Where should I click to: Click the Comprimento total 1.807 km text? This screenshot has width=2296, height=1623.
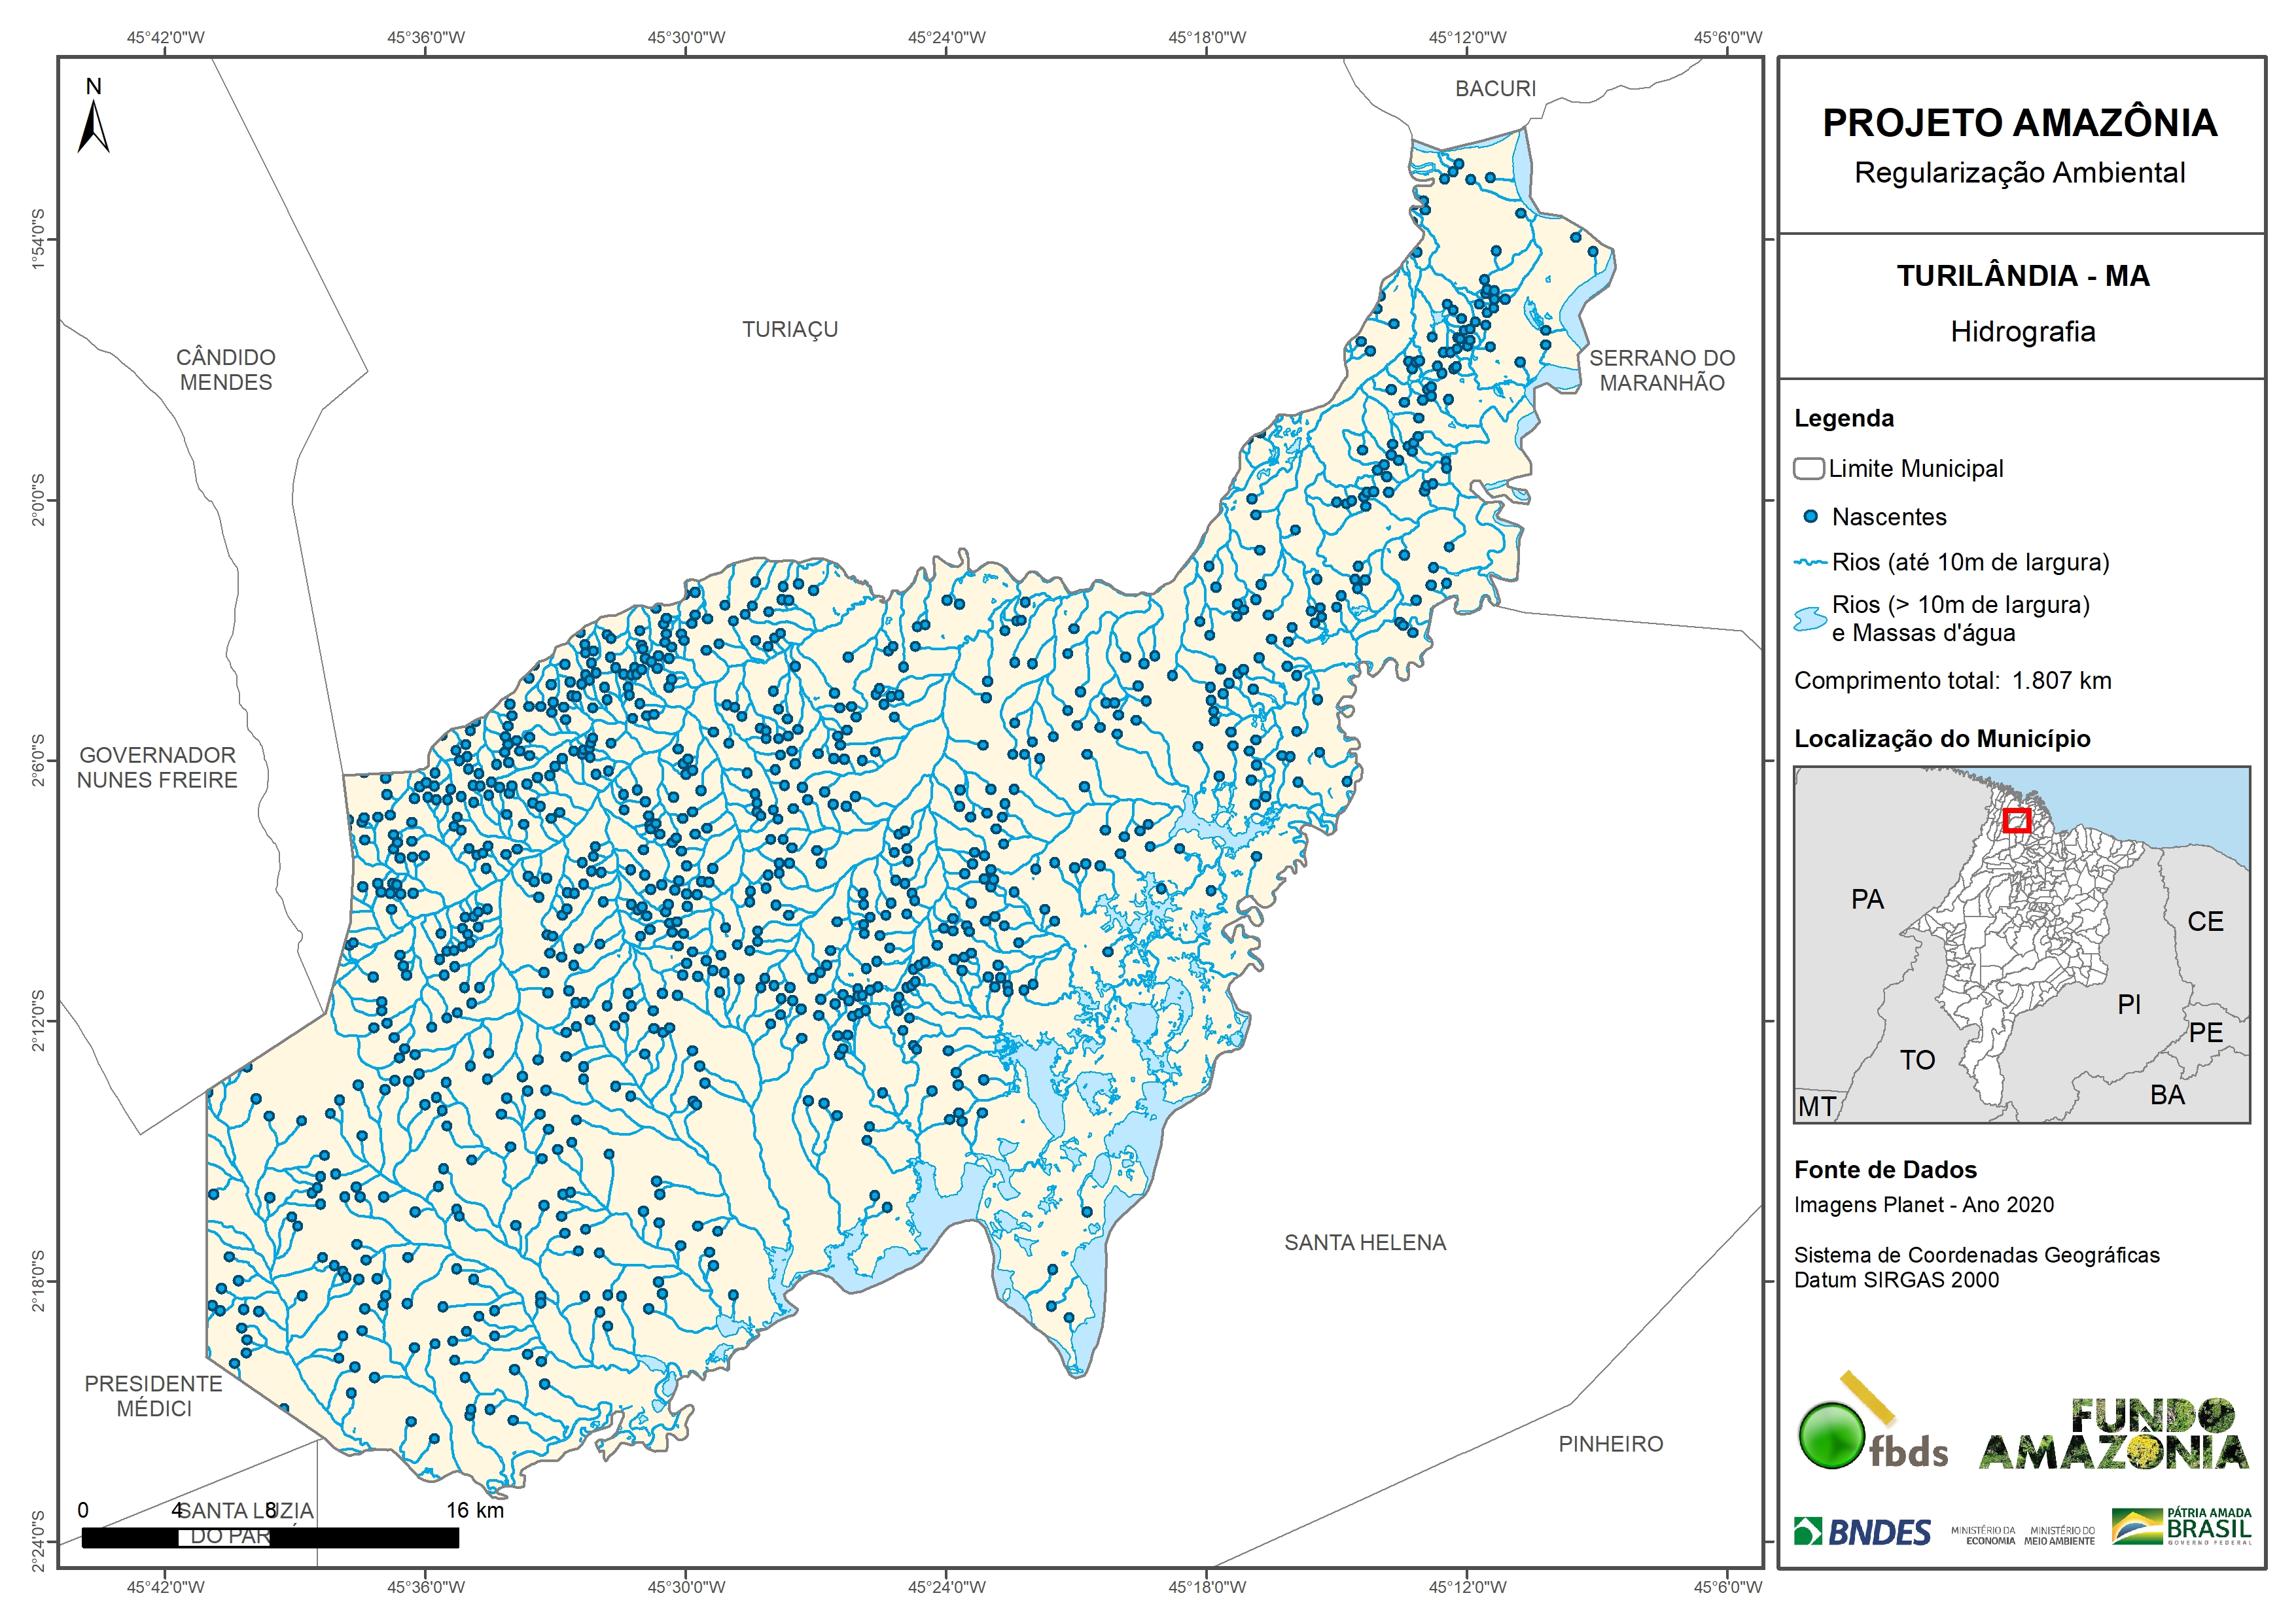1952,681
